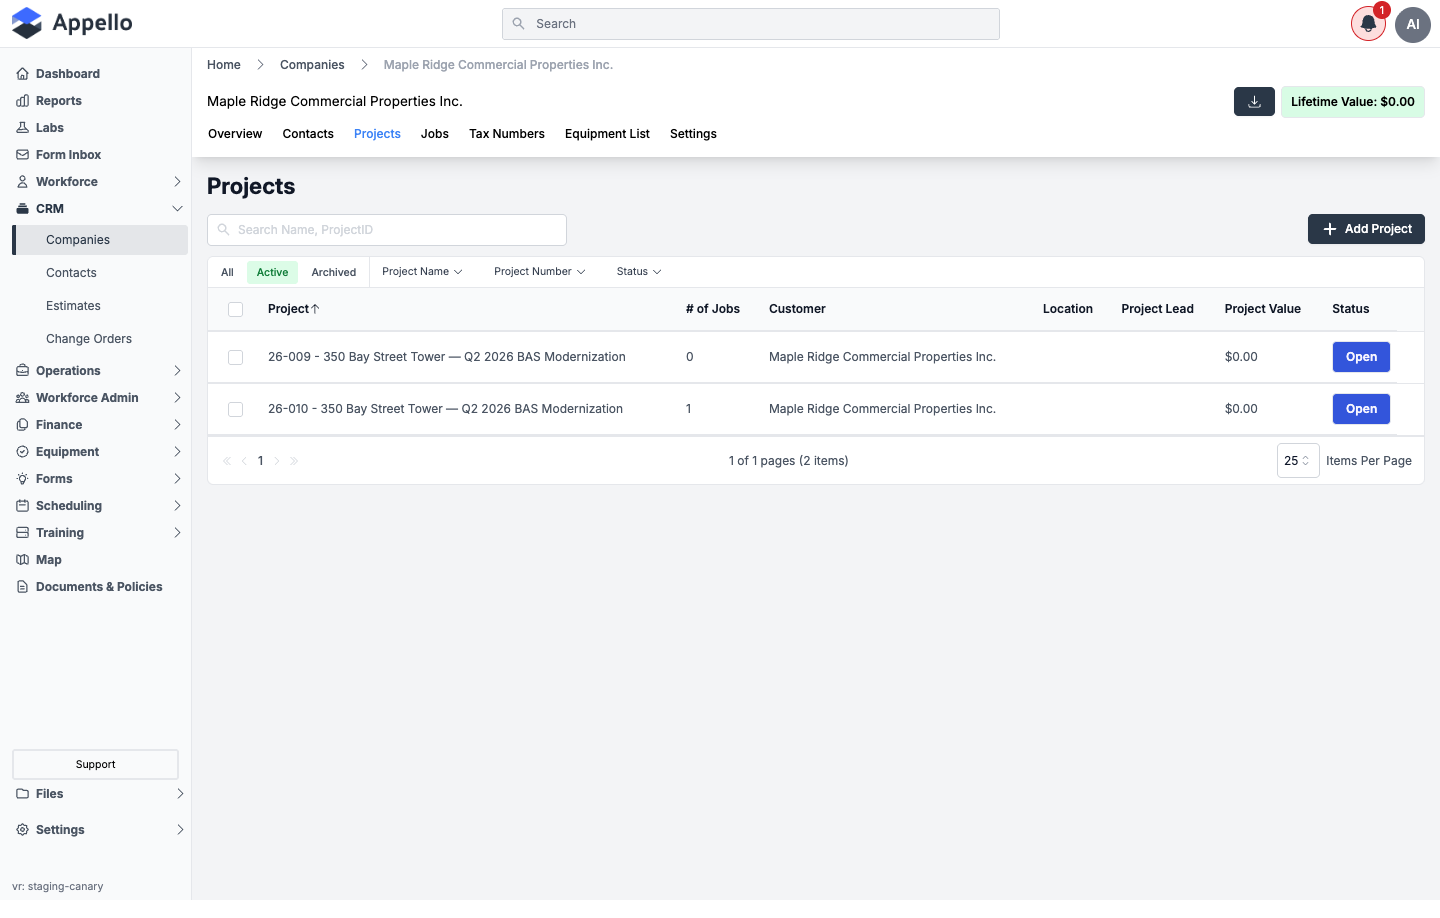The width and height of the screenshot is (1440, 918).
Task: Open the Status filter dropdown
Action: coord(639,272)
